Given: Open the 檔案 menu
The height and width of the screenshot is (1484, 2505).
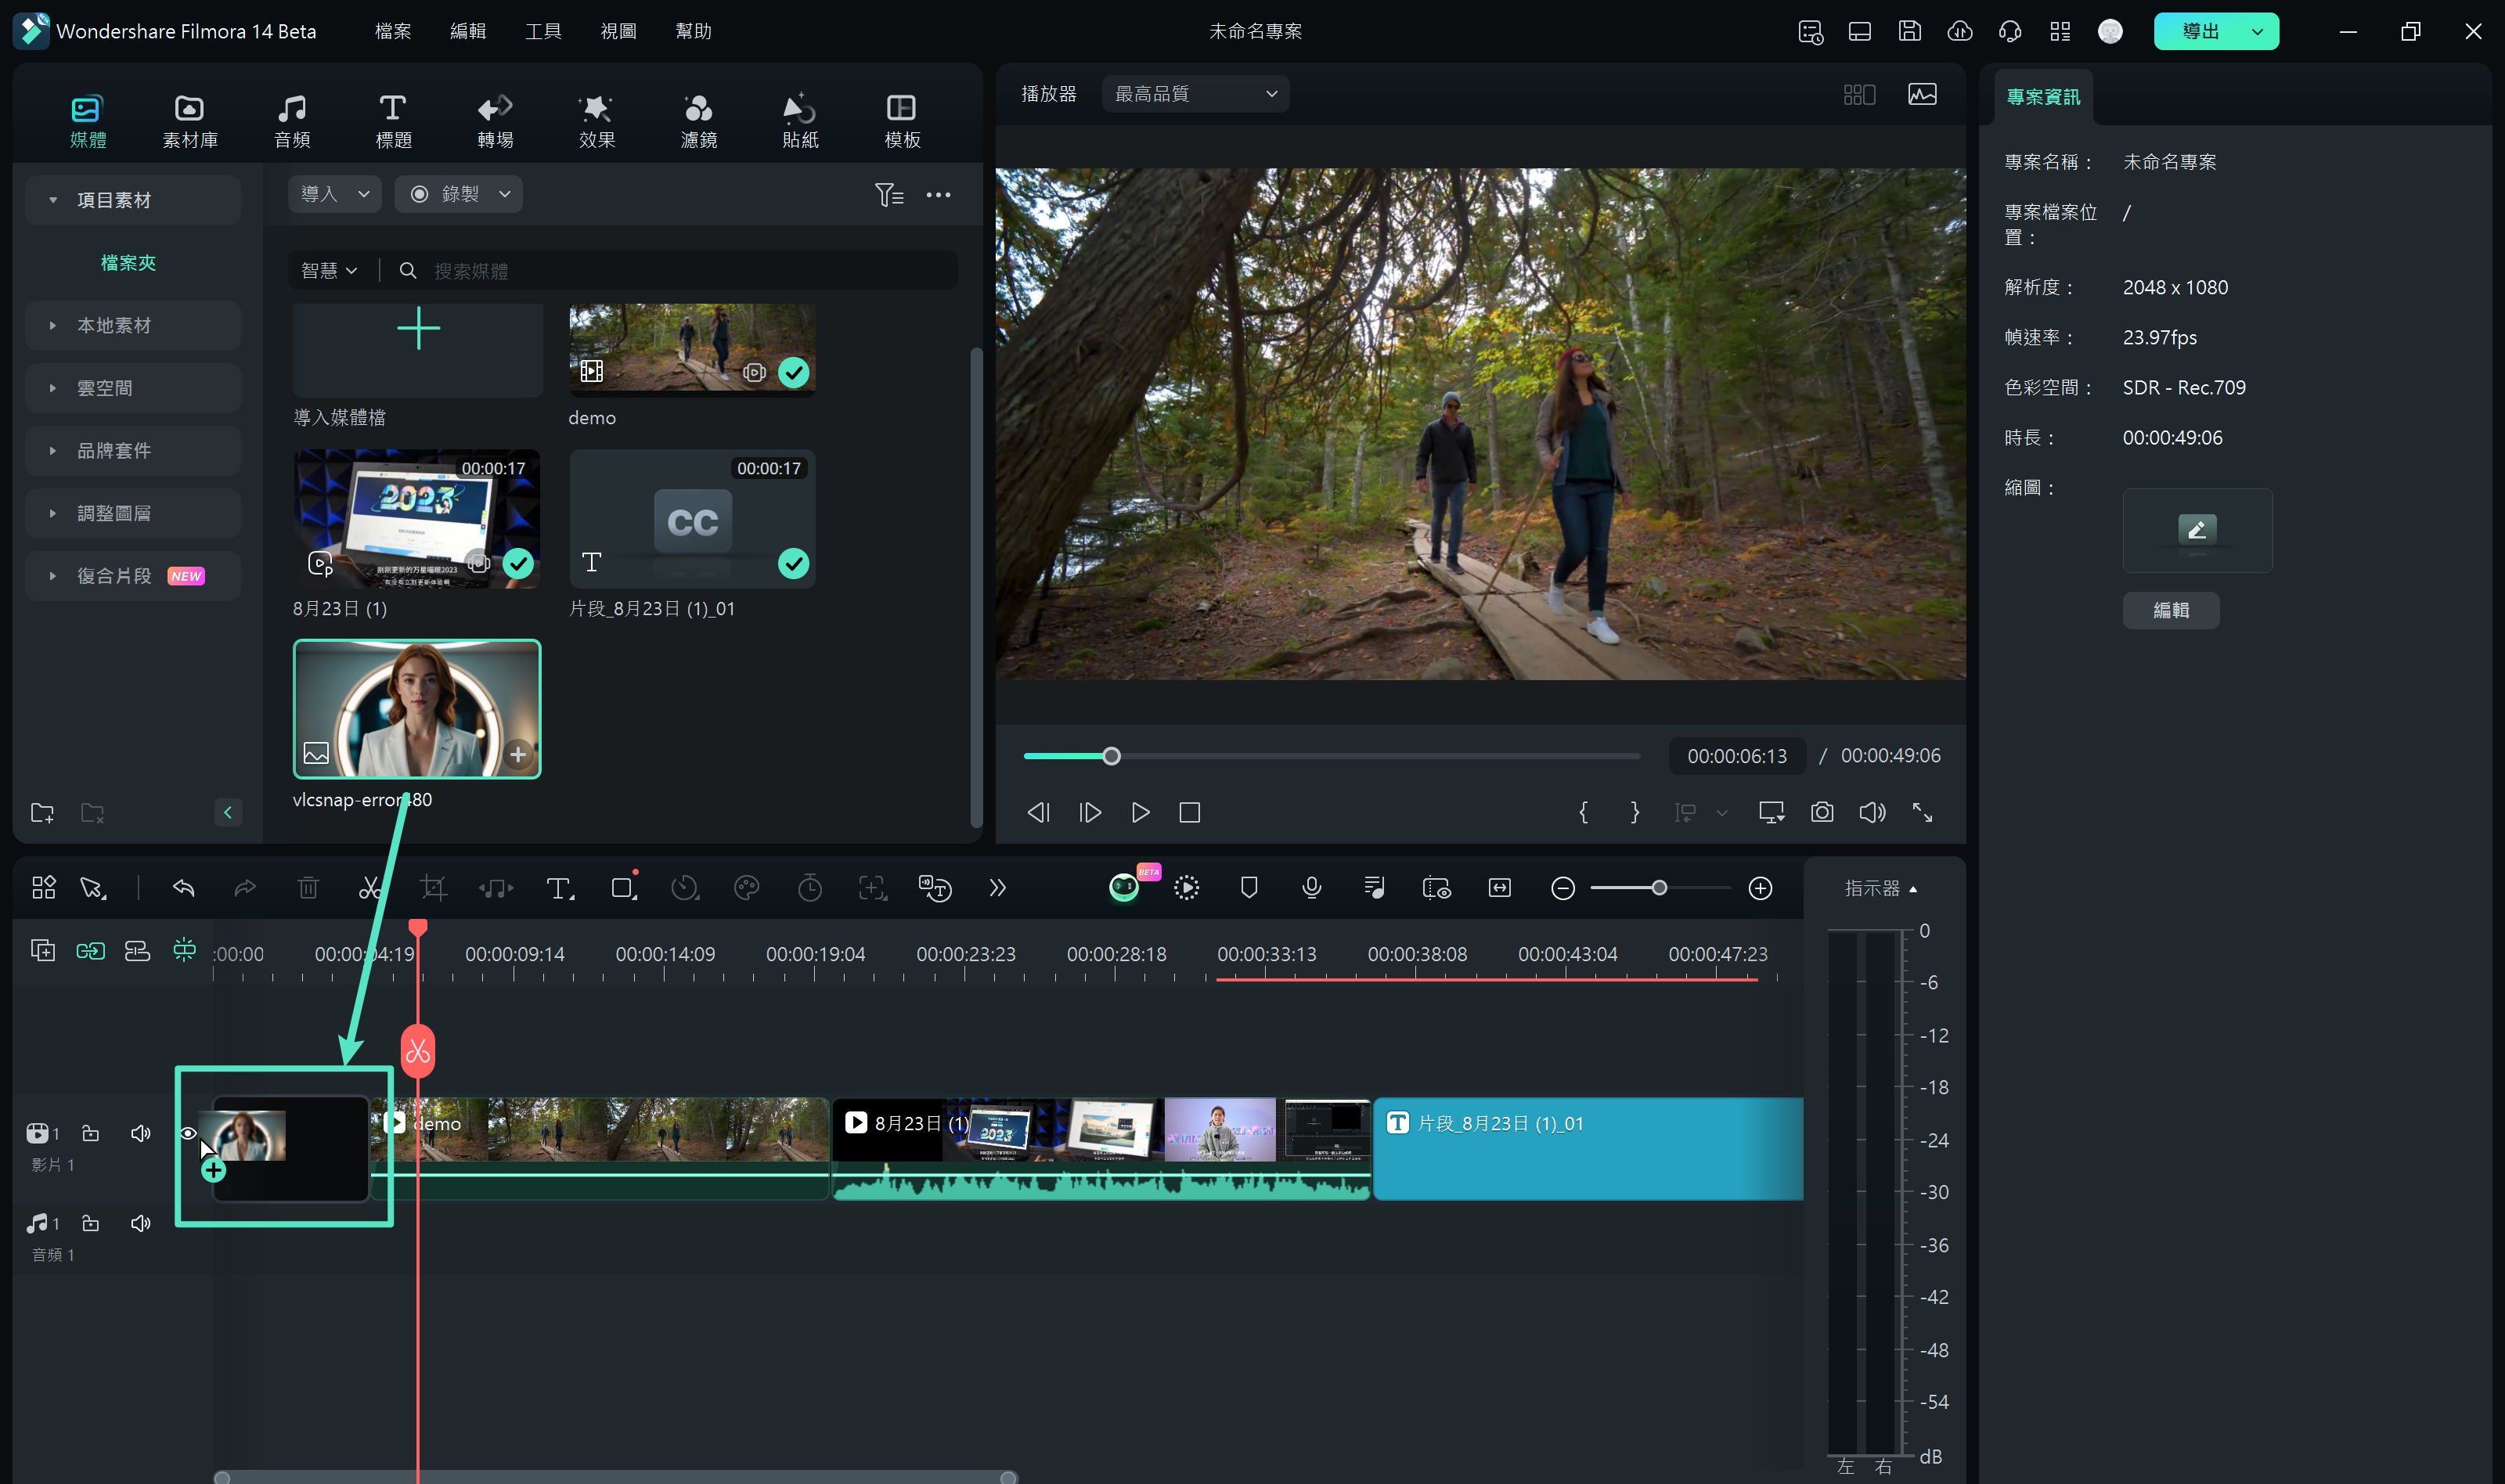Looking at the screenshot, I should coord(393,31).
